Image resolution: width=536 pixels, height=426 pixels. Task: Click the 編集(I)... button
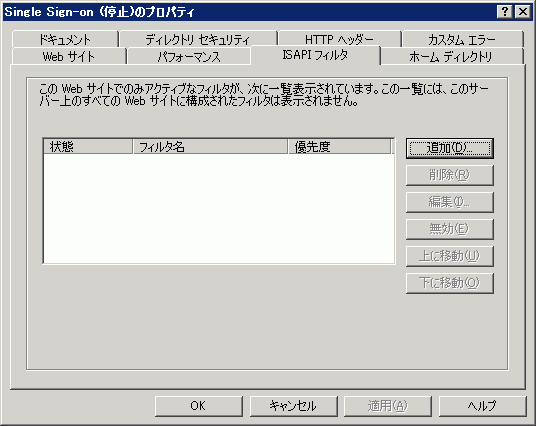click(450, 202)
